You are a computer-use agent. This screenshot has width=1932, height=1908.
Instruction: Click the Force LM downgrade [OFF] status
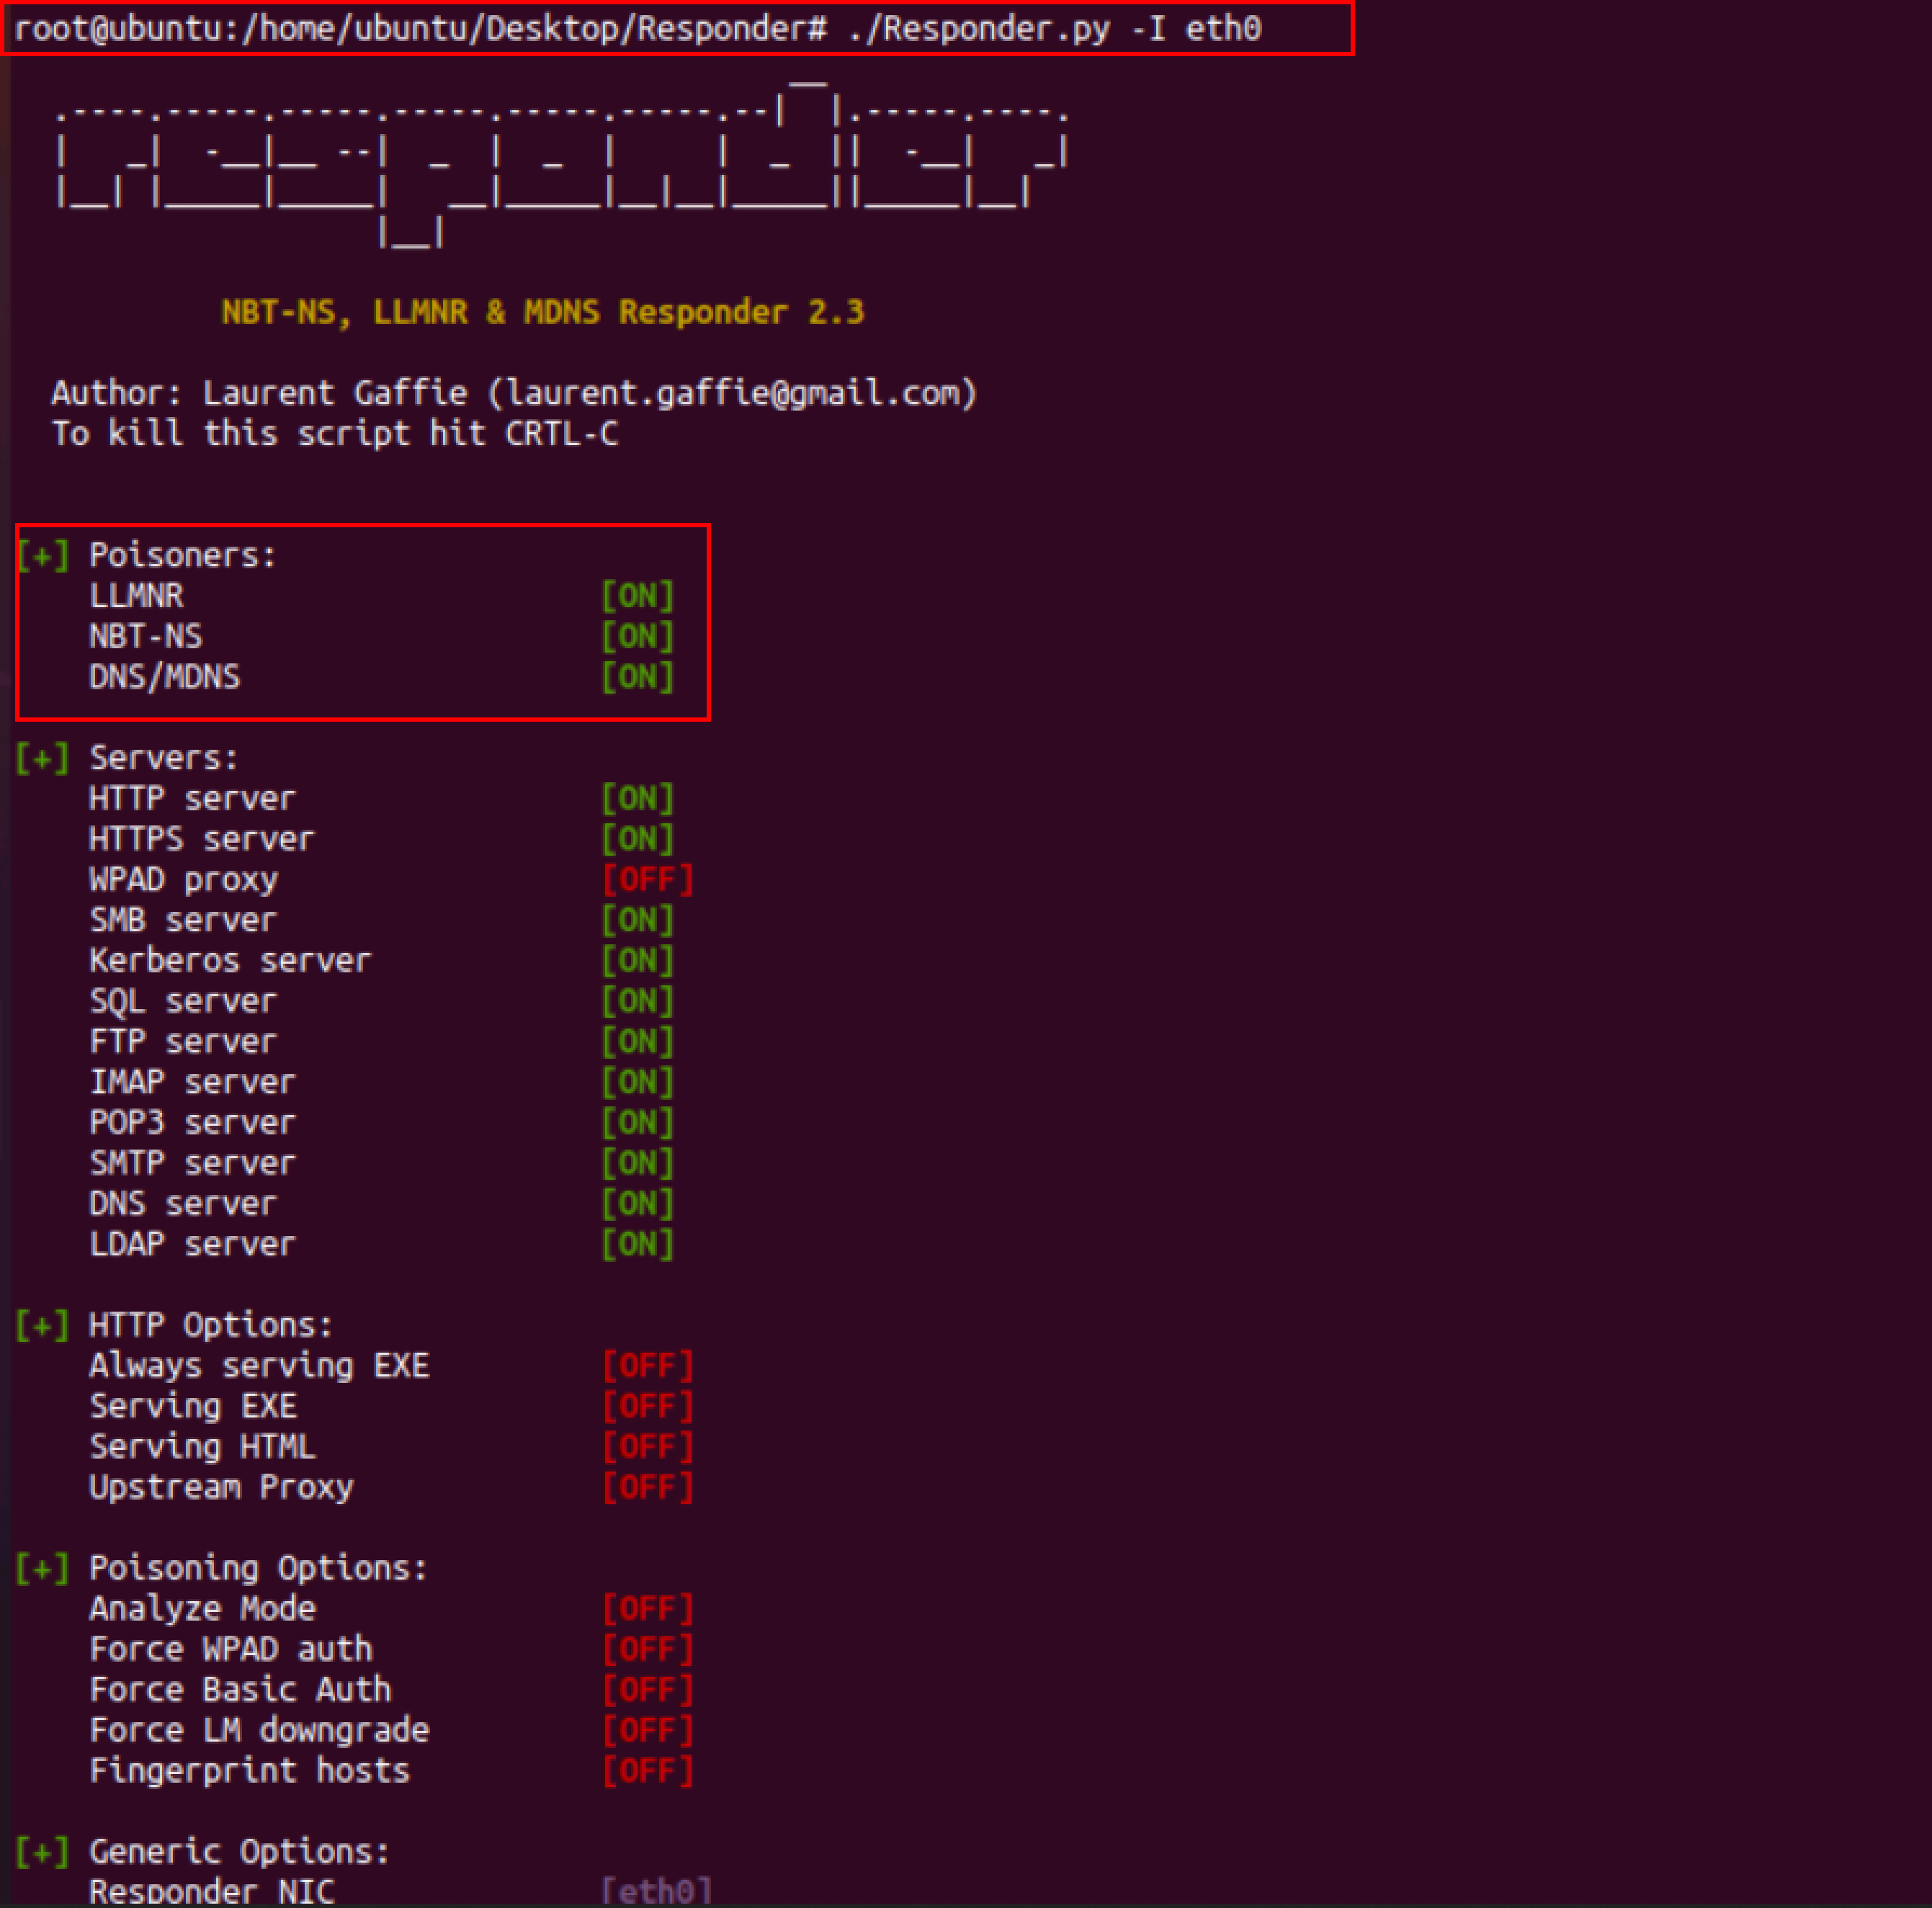[x=647, y=1731]
